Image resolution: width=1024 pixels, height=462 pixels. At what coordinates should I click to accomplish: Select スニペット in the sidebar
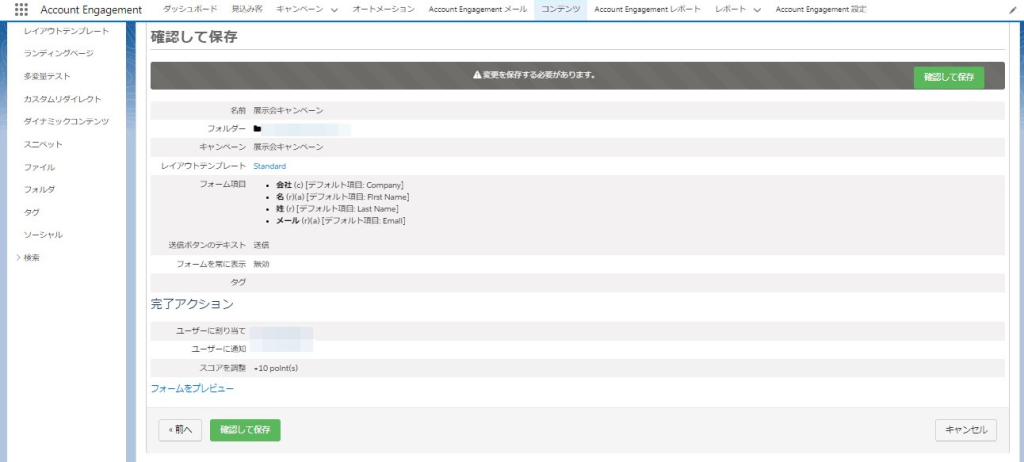click(42, 144)
